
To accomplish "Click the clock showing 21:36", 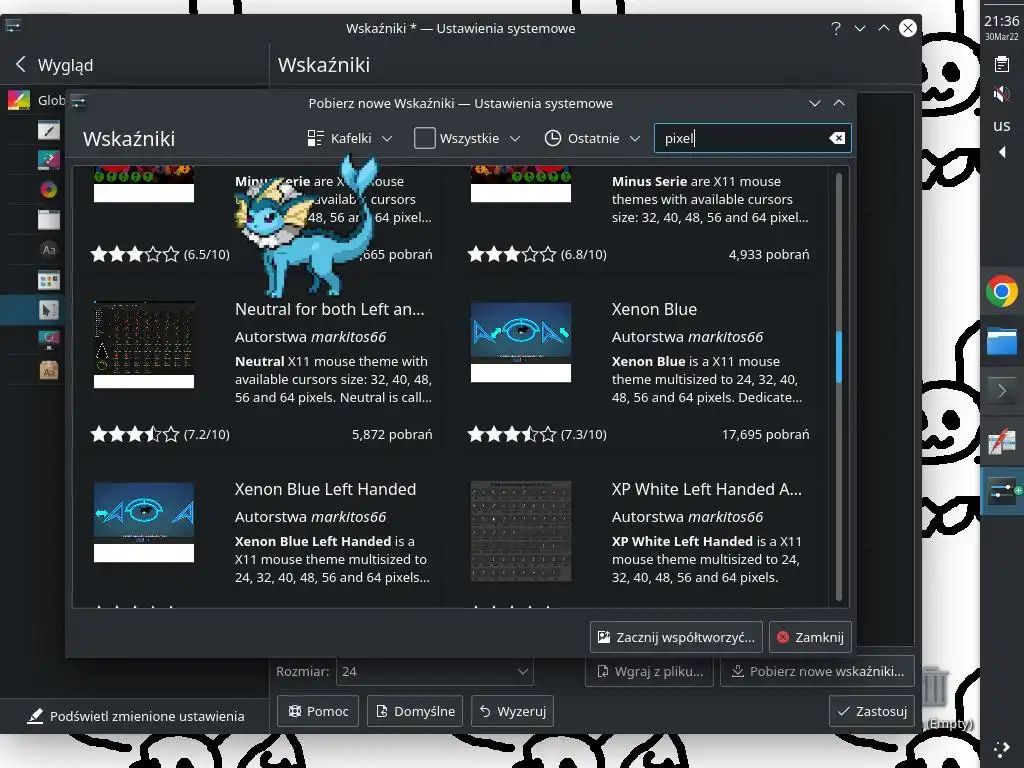I will click(x=1002, y=21).
